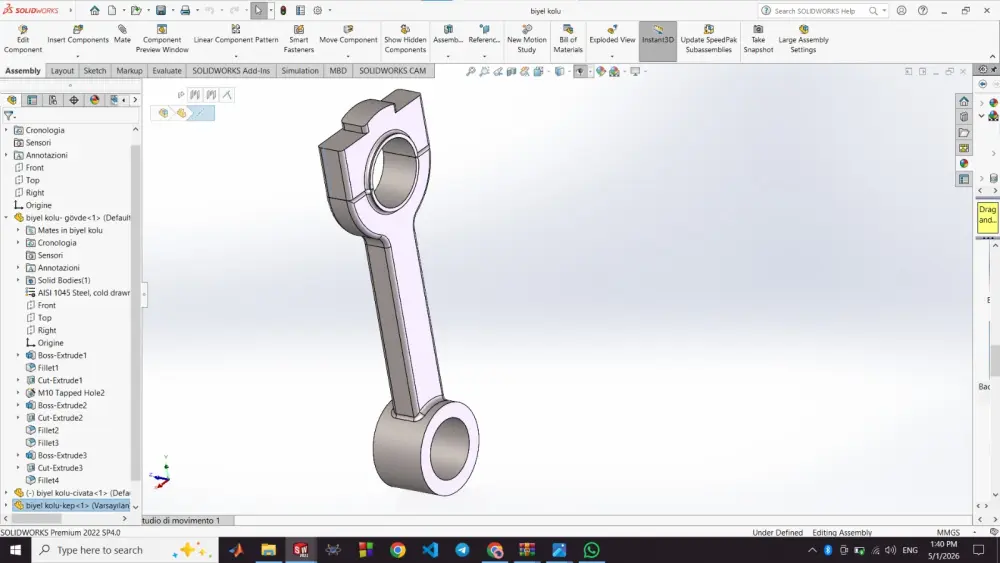Image resolution: width=1000 pixels, height=563 pixels.
Task: Toggle the Instant3D button
Action: point(658,40)
